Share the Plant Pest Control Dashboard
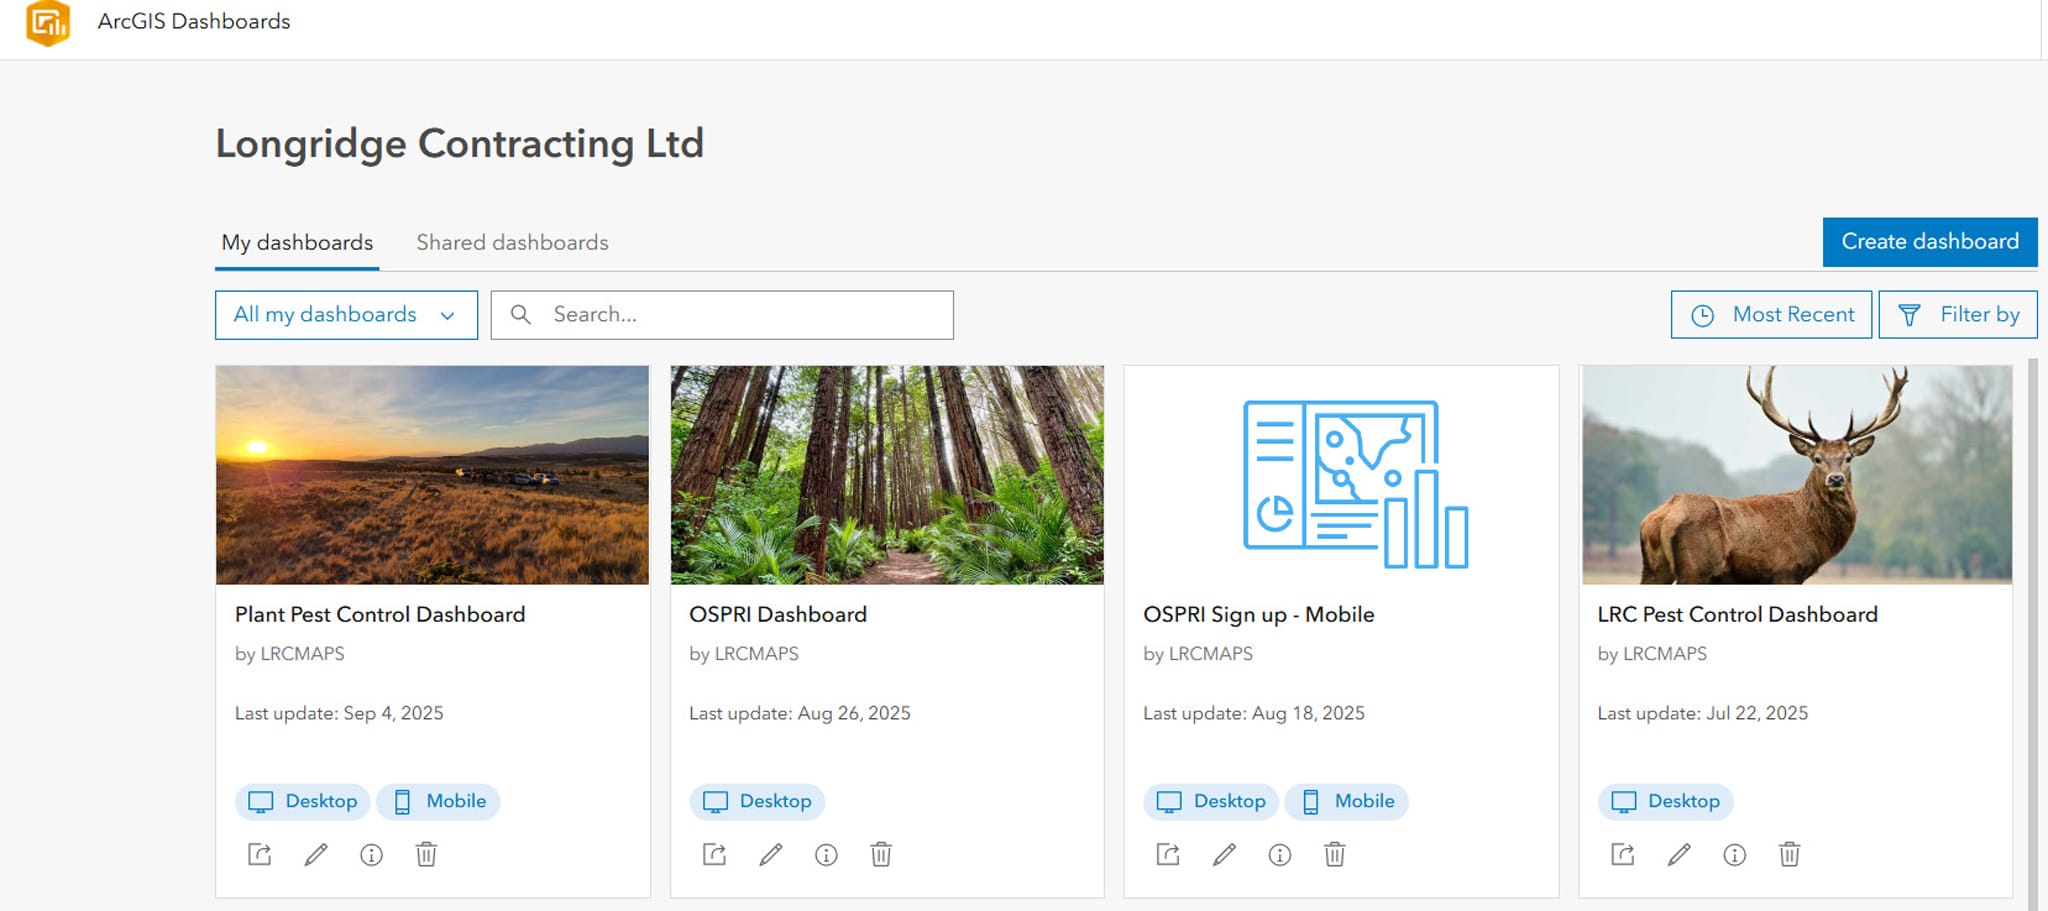Image resolution: width=2048 pixels, height=911 pixels. click(260, 854)
